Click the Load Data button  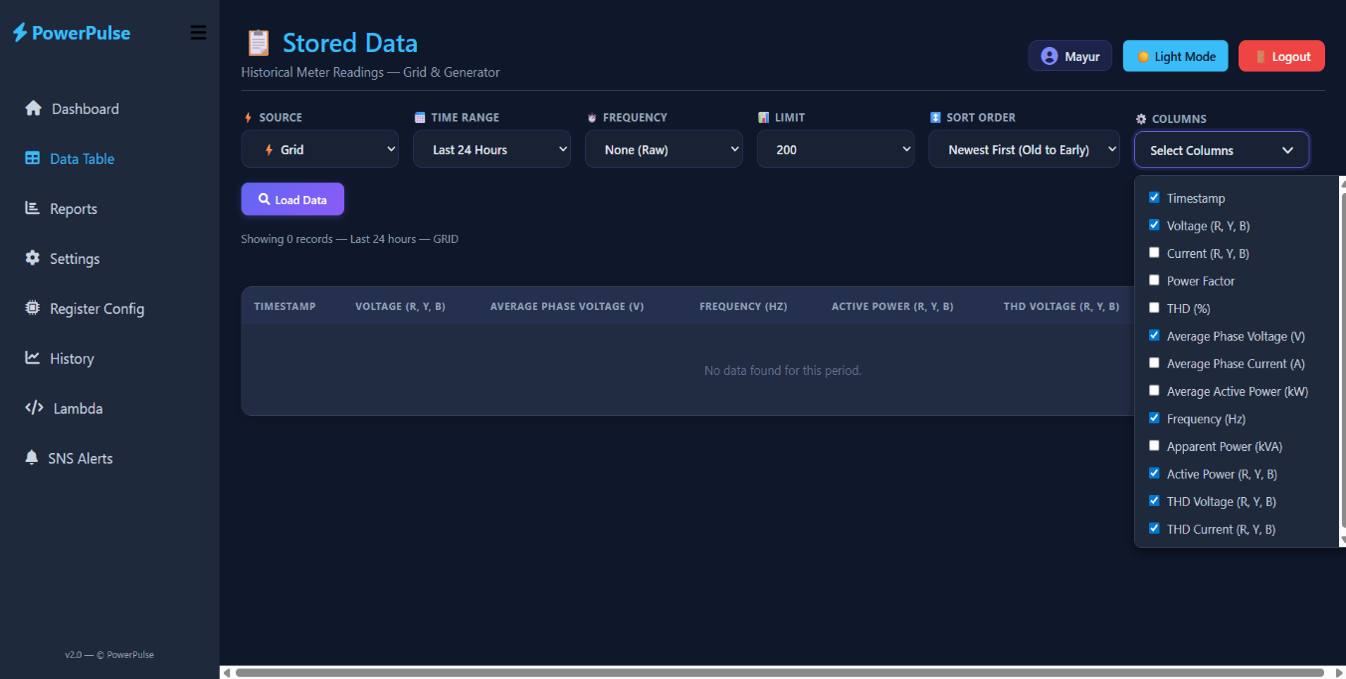click(292, 199)
